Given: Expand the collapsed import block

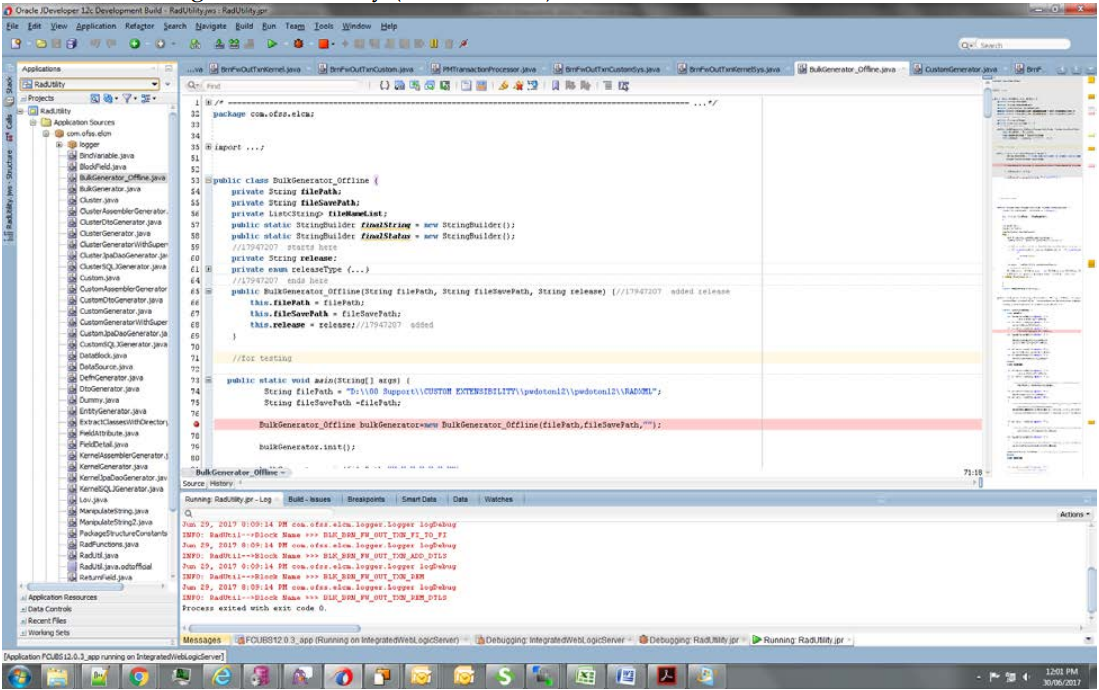Looking at the screenshot, I should (207, 148).
